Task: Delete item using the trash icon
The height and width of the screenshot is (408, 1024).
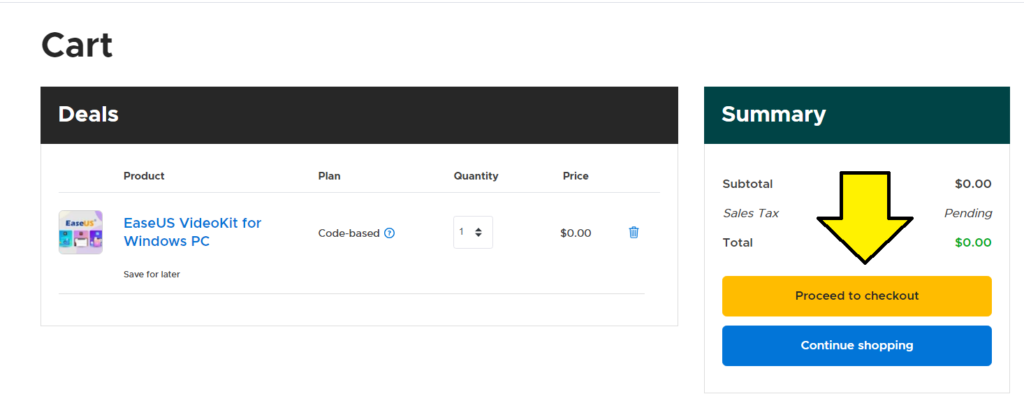Action: [x=633, y=232]
